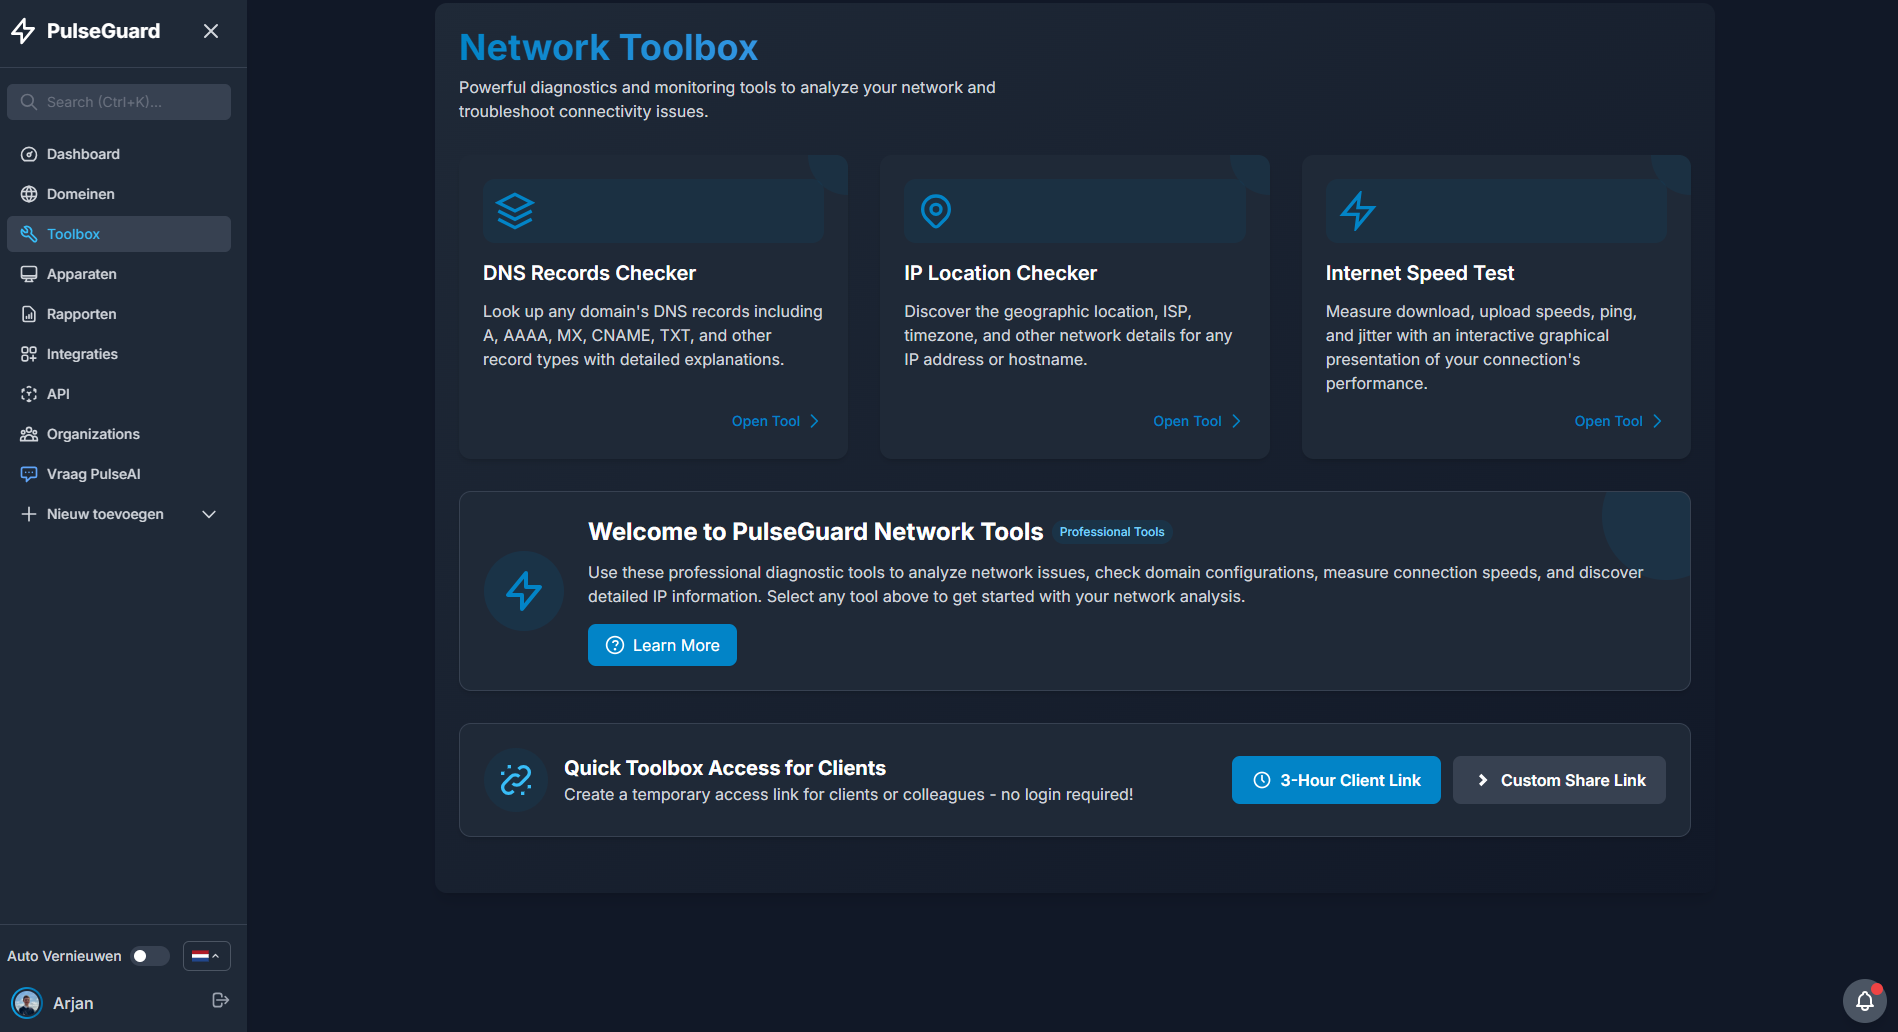Screen dimensions: 1898x1032
Task: Click Arjan's profile avatar
Action: (x=26, y=1002)
